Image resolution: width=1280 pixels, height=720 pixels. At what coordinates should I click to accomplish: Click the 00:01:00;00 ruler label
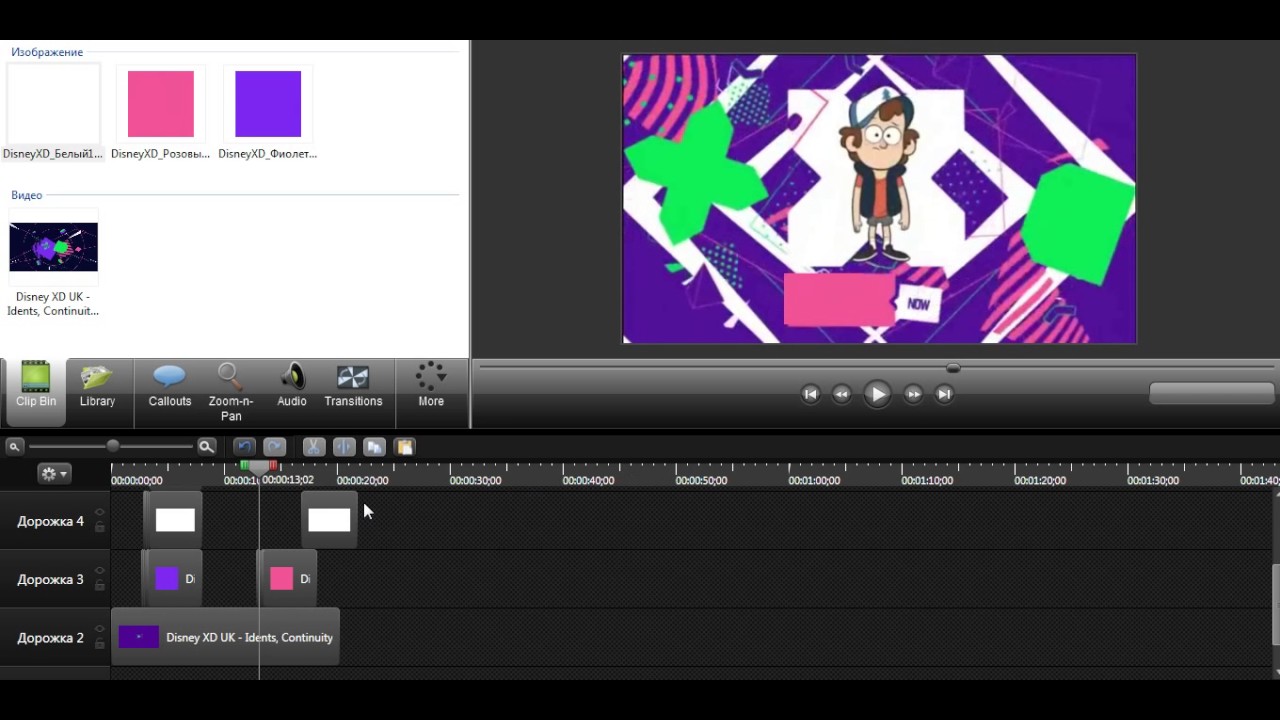point(814,481)
